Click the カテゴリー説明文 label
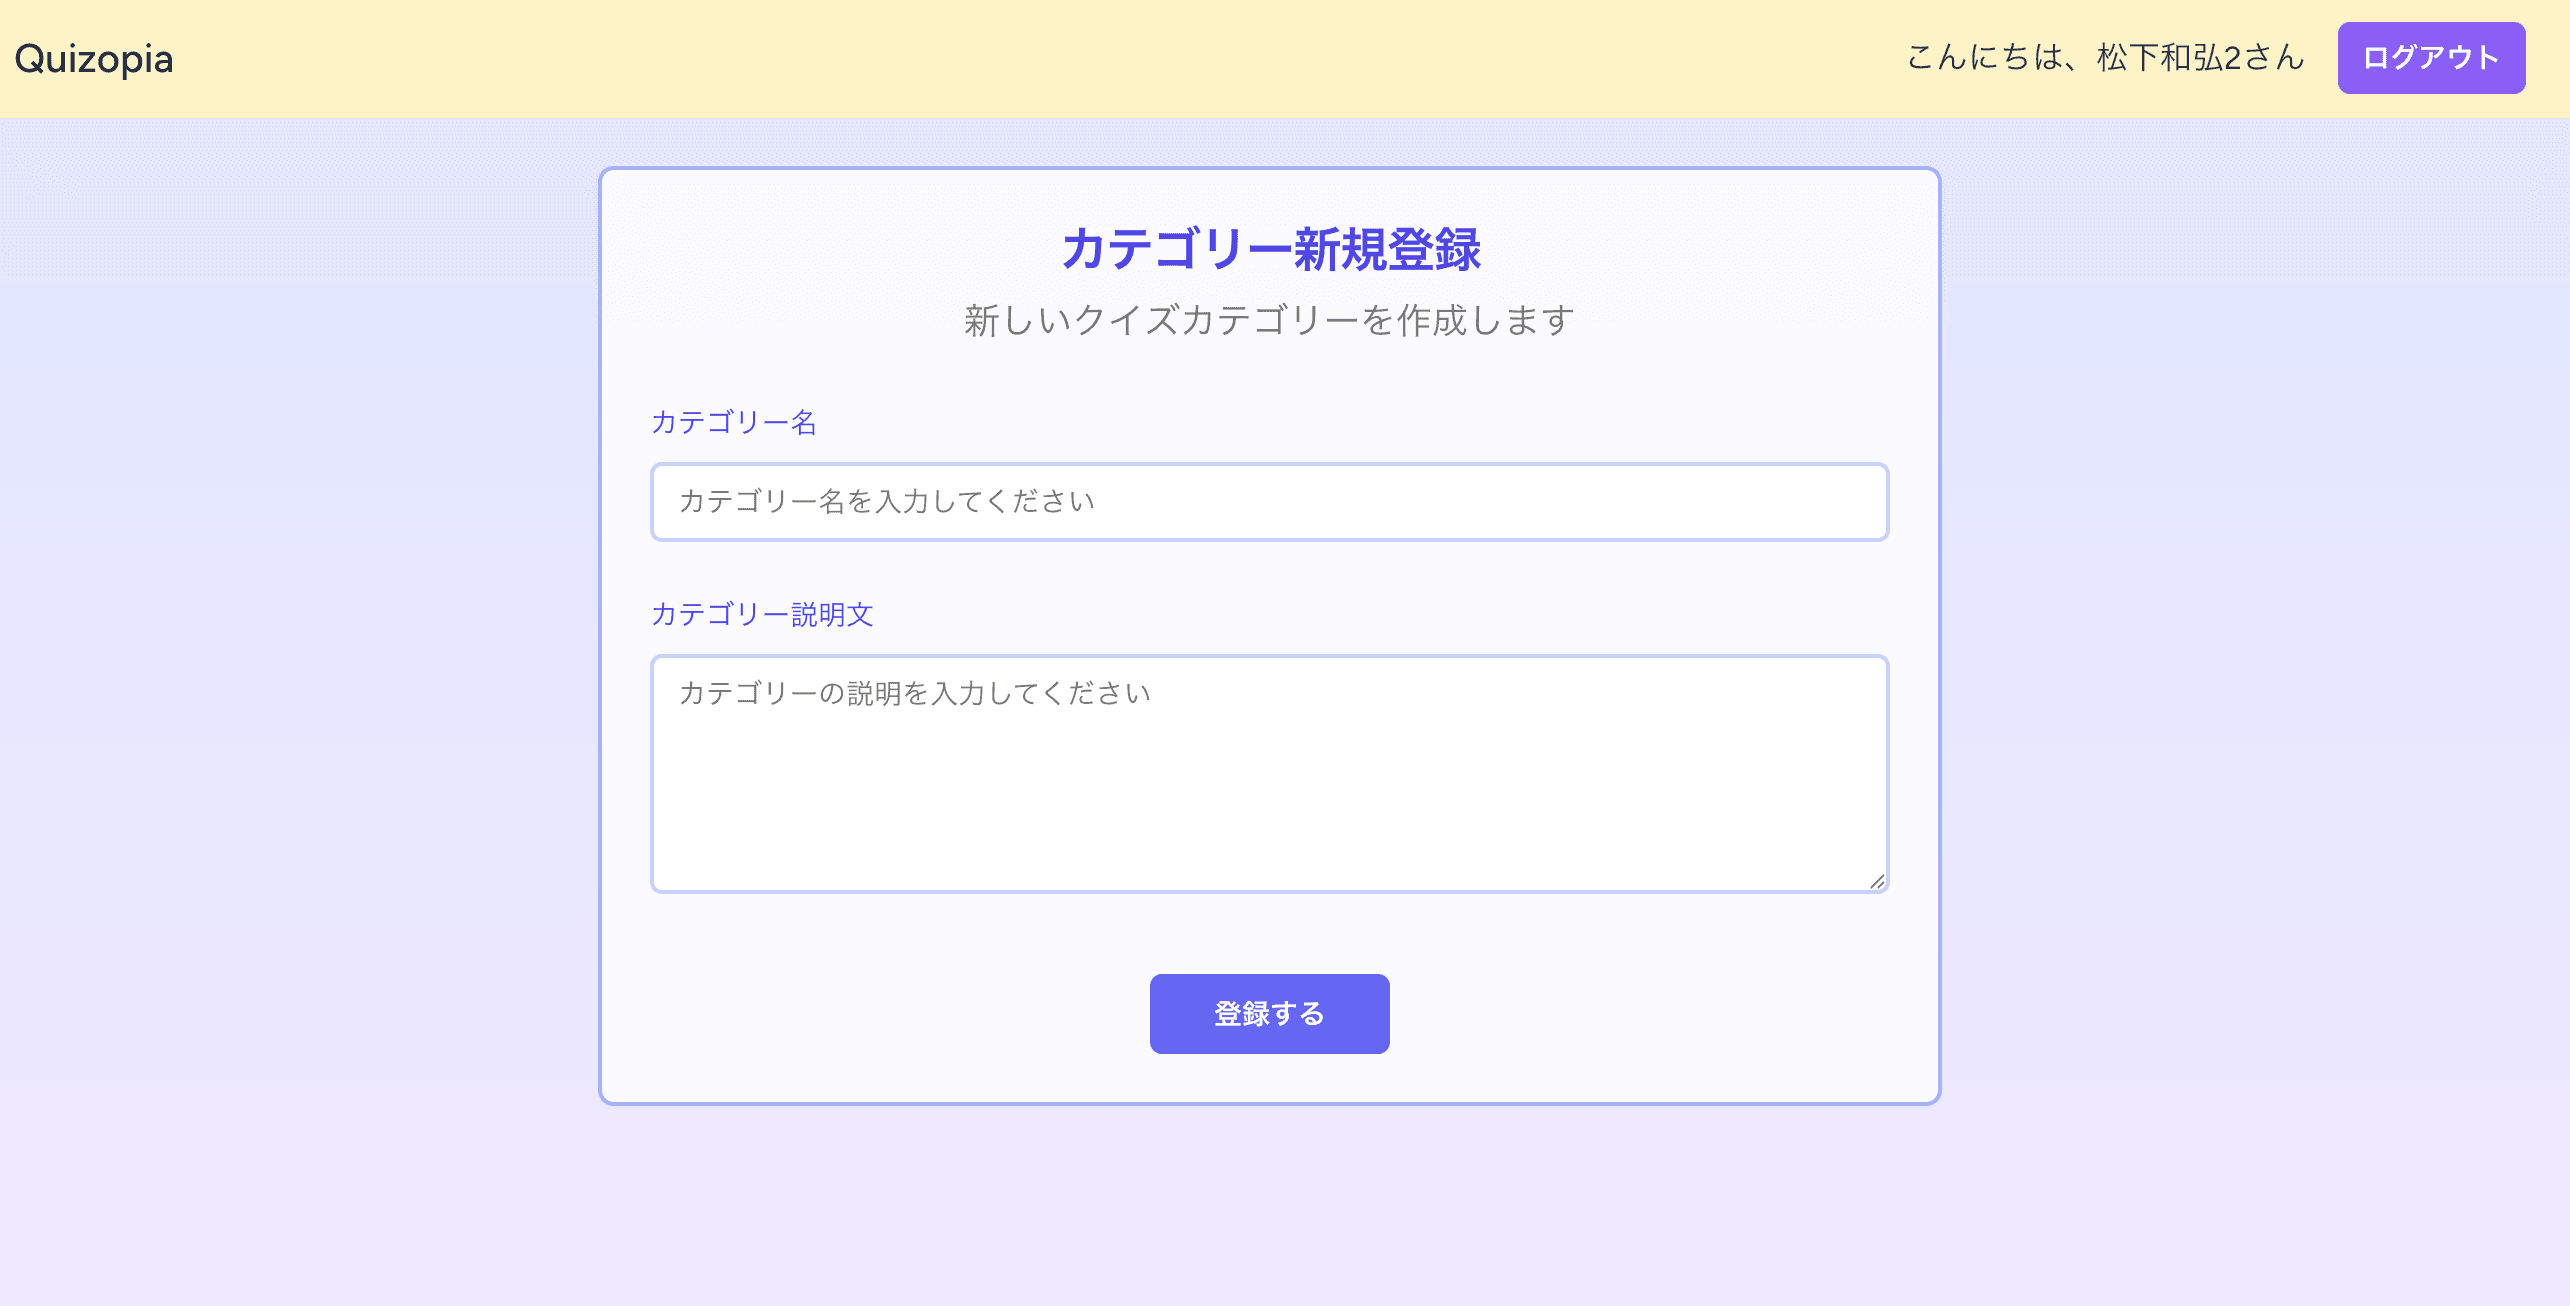Image resolution: width=2570 pixels, height=1306 pixels. tap(762, 614)
